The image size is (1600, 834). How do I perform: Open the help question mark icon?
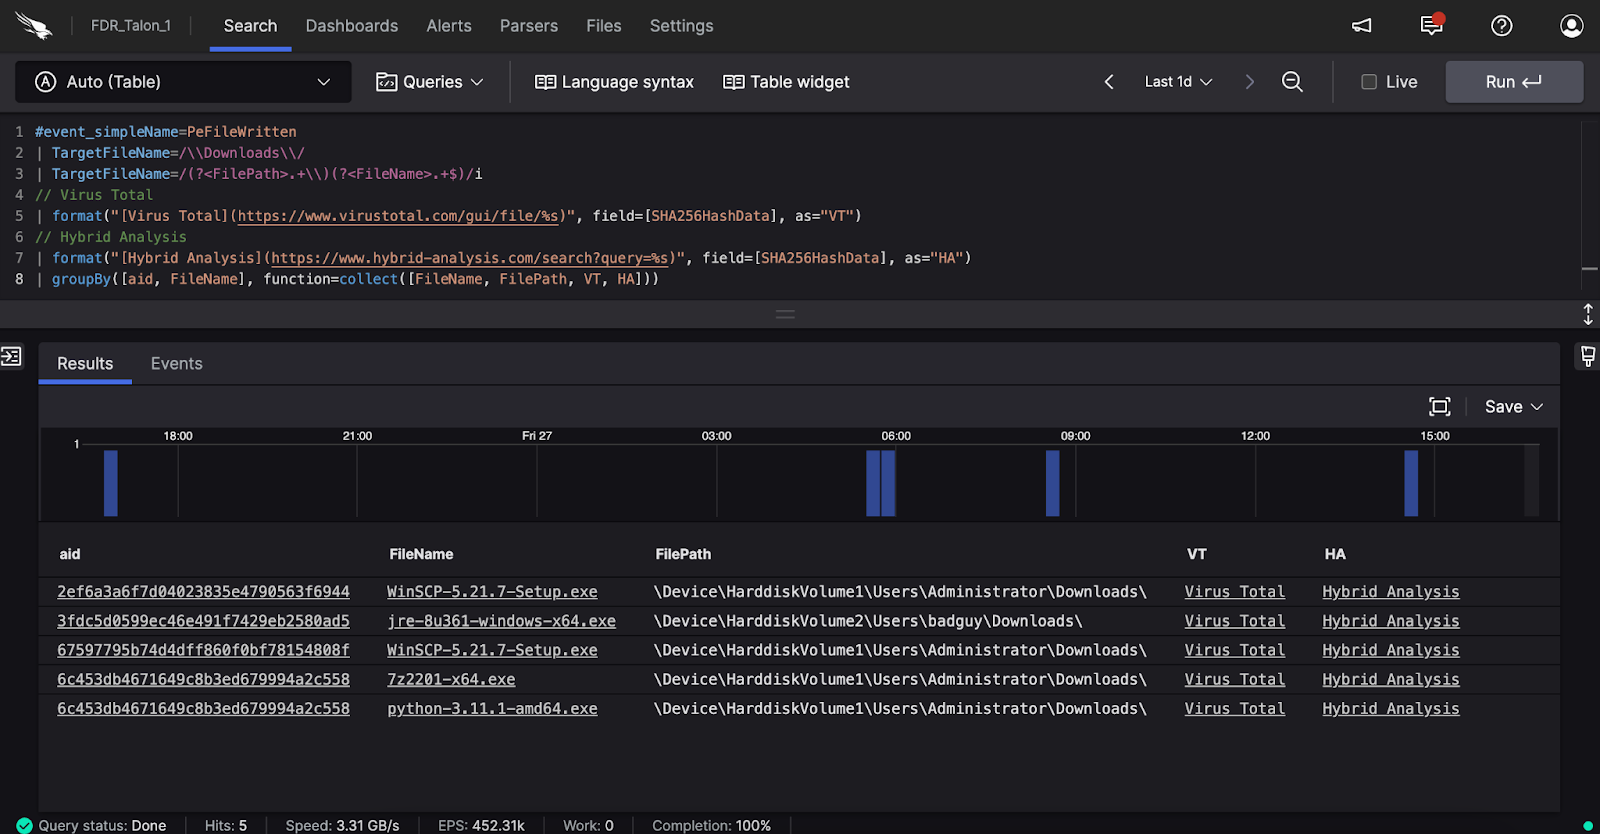(x=1502, y=26)
